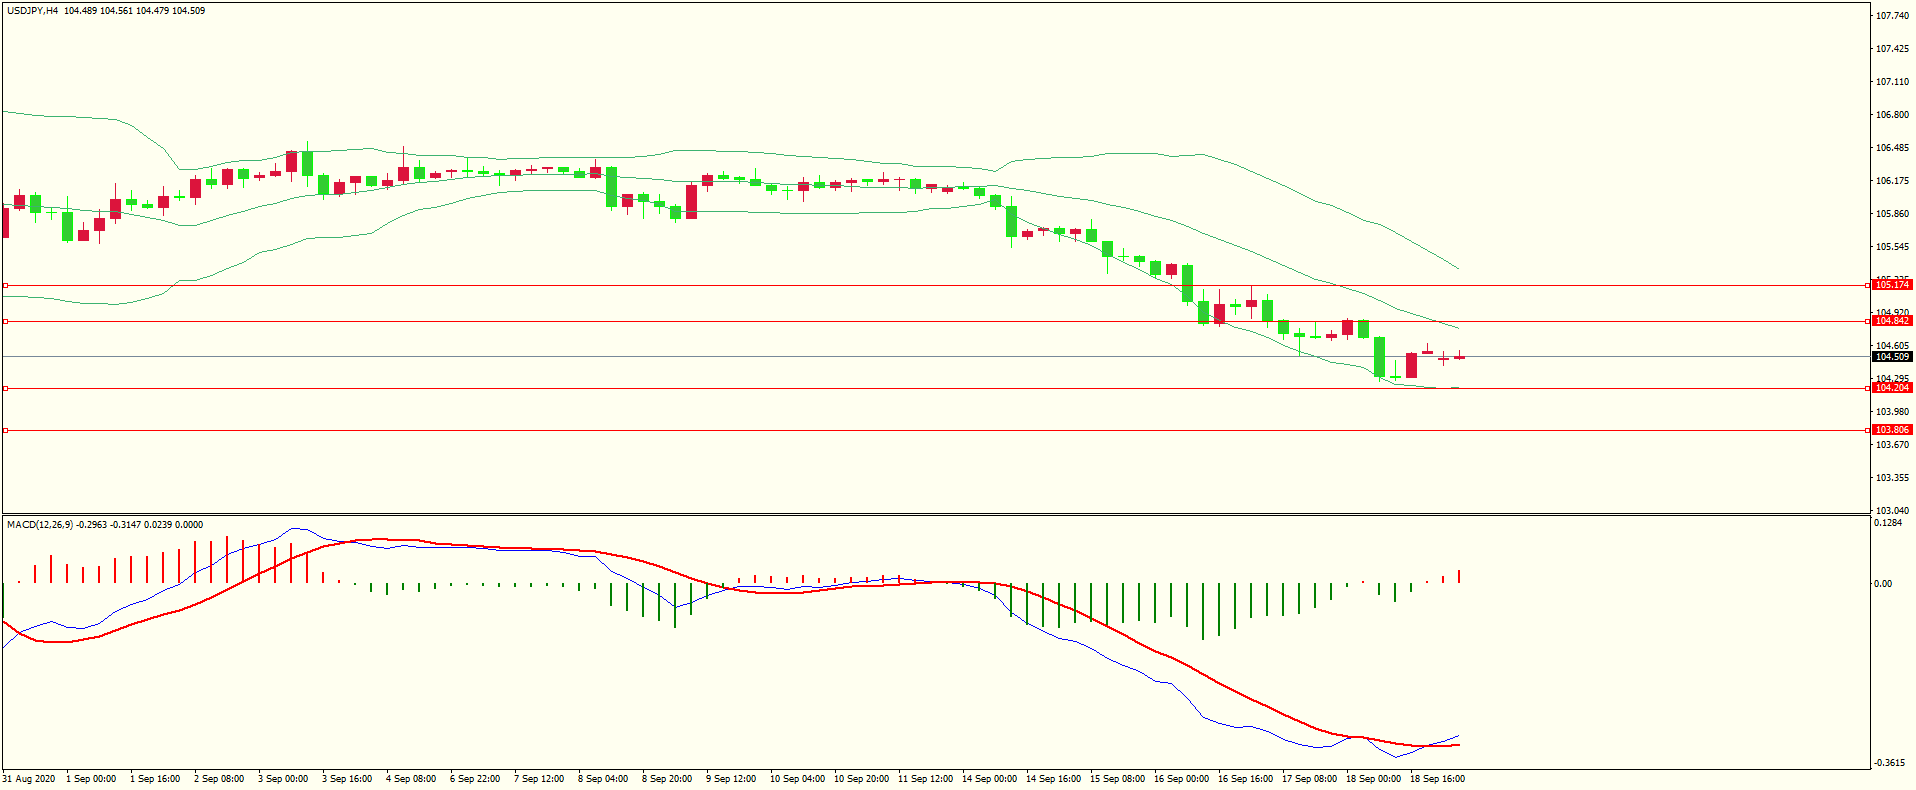
Task: Click the 107.425 price scale label
Action: coord(1892,49)
